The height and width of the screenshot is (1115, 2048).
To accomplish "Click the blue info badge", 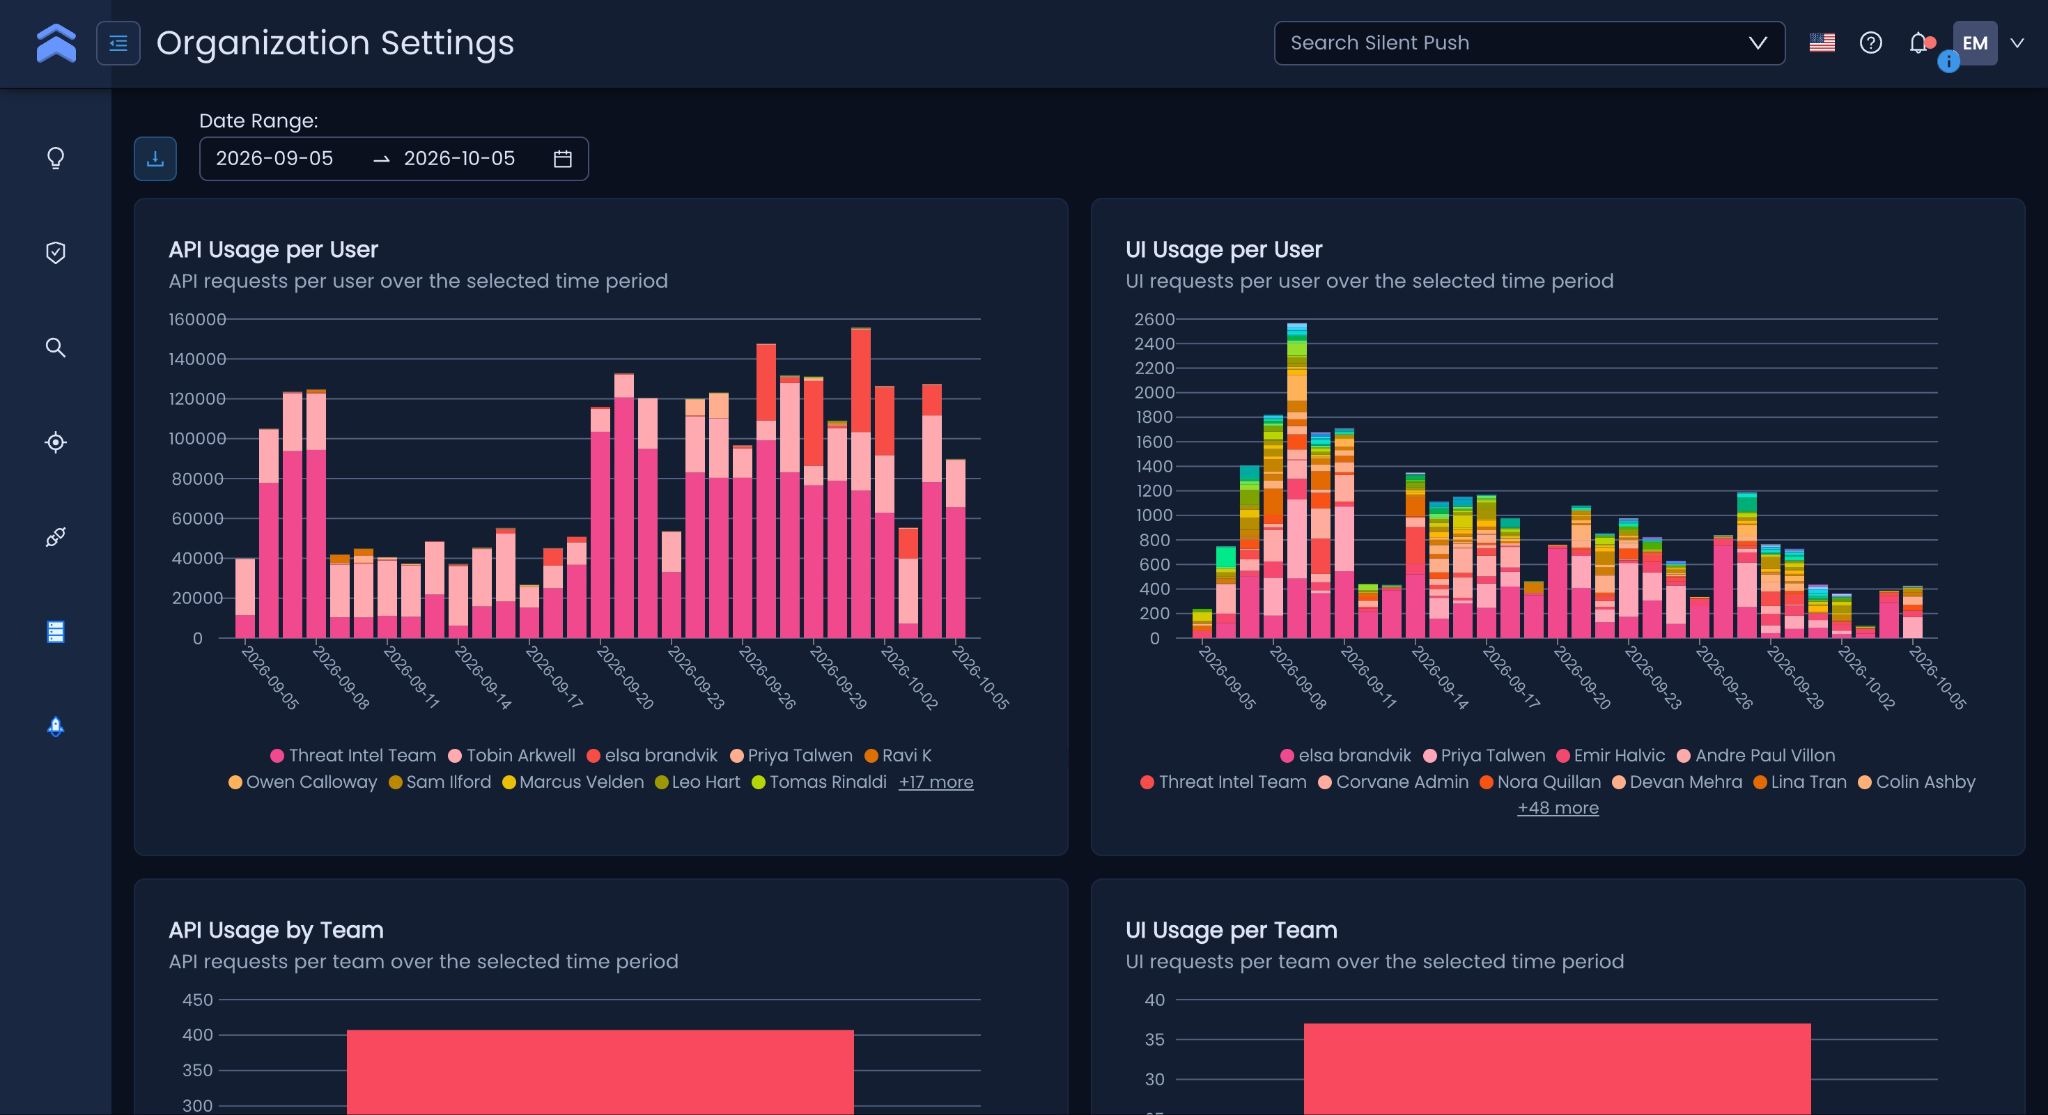I will (1948, 62).
